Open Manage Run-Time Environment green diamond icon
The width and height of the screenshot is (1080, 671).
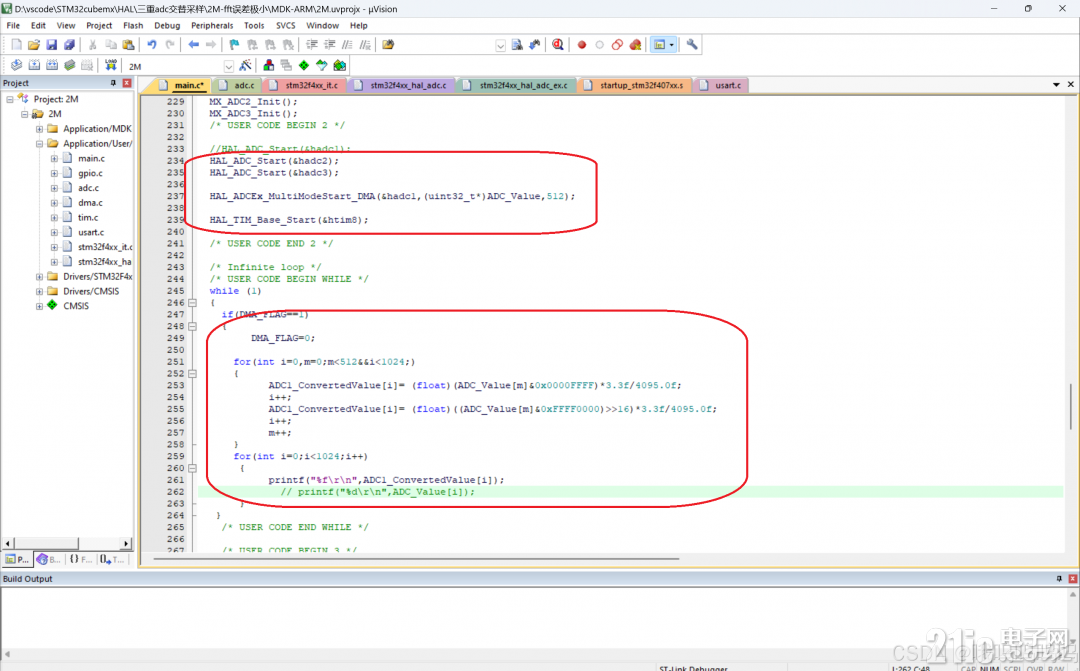point(304,65)
